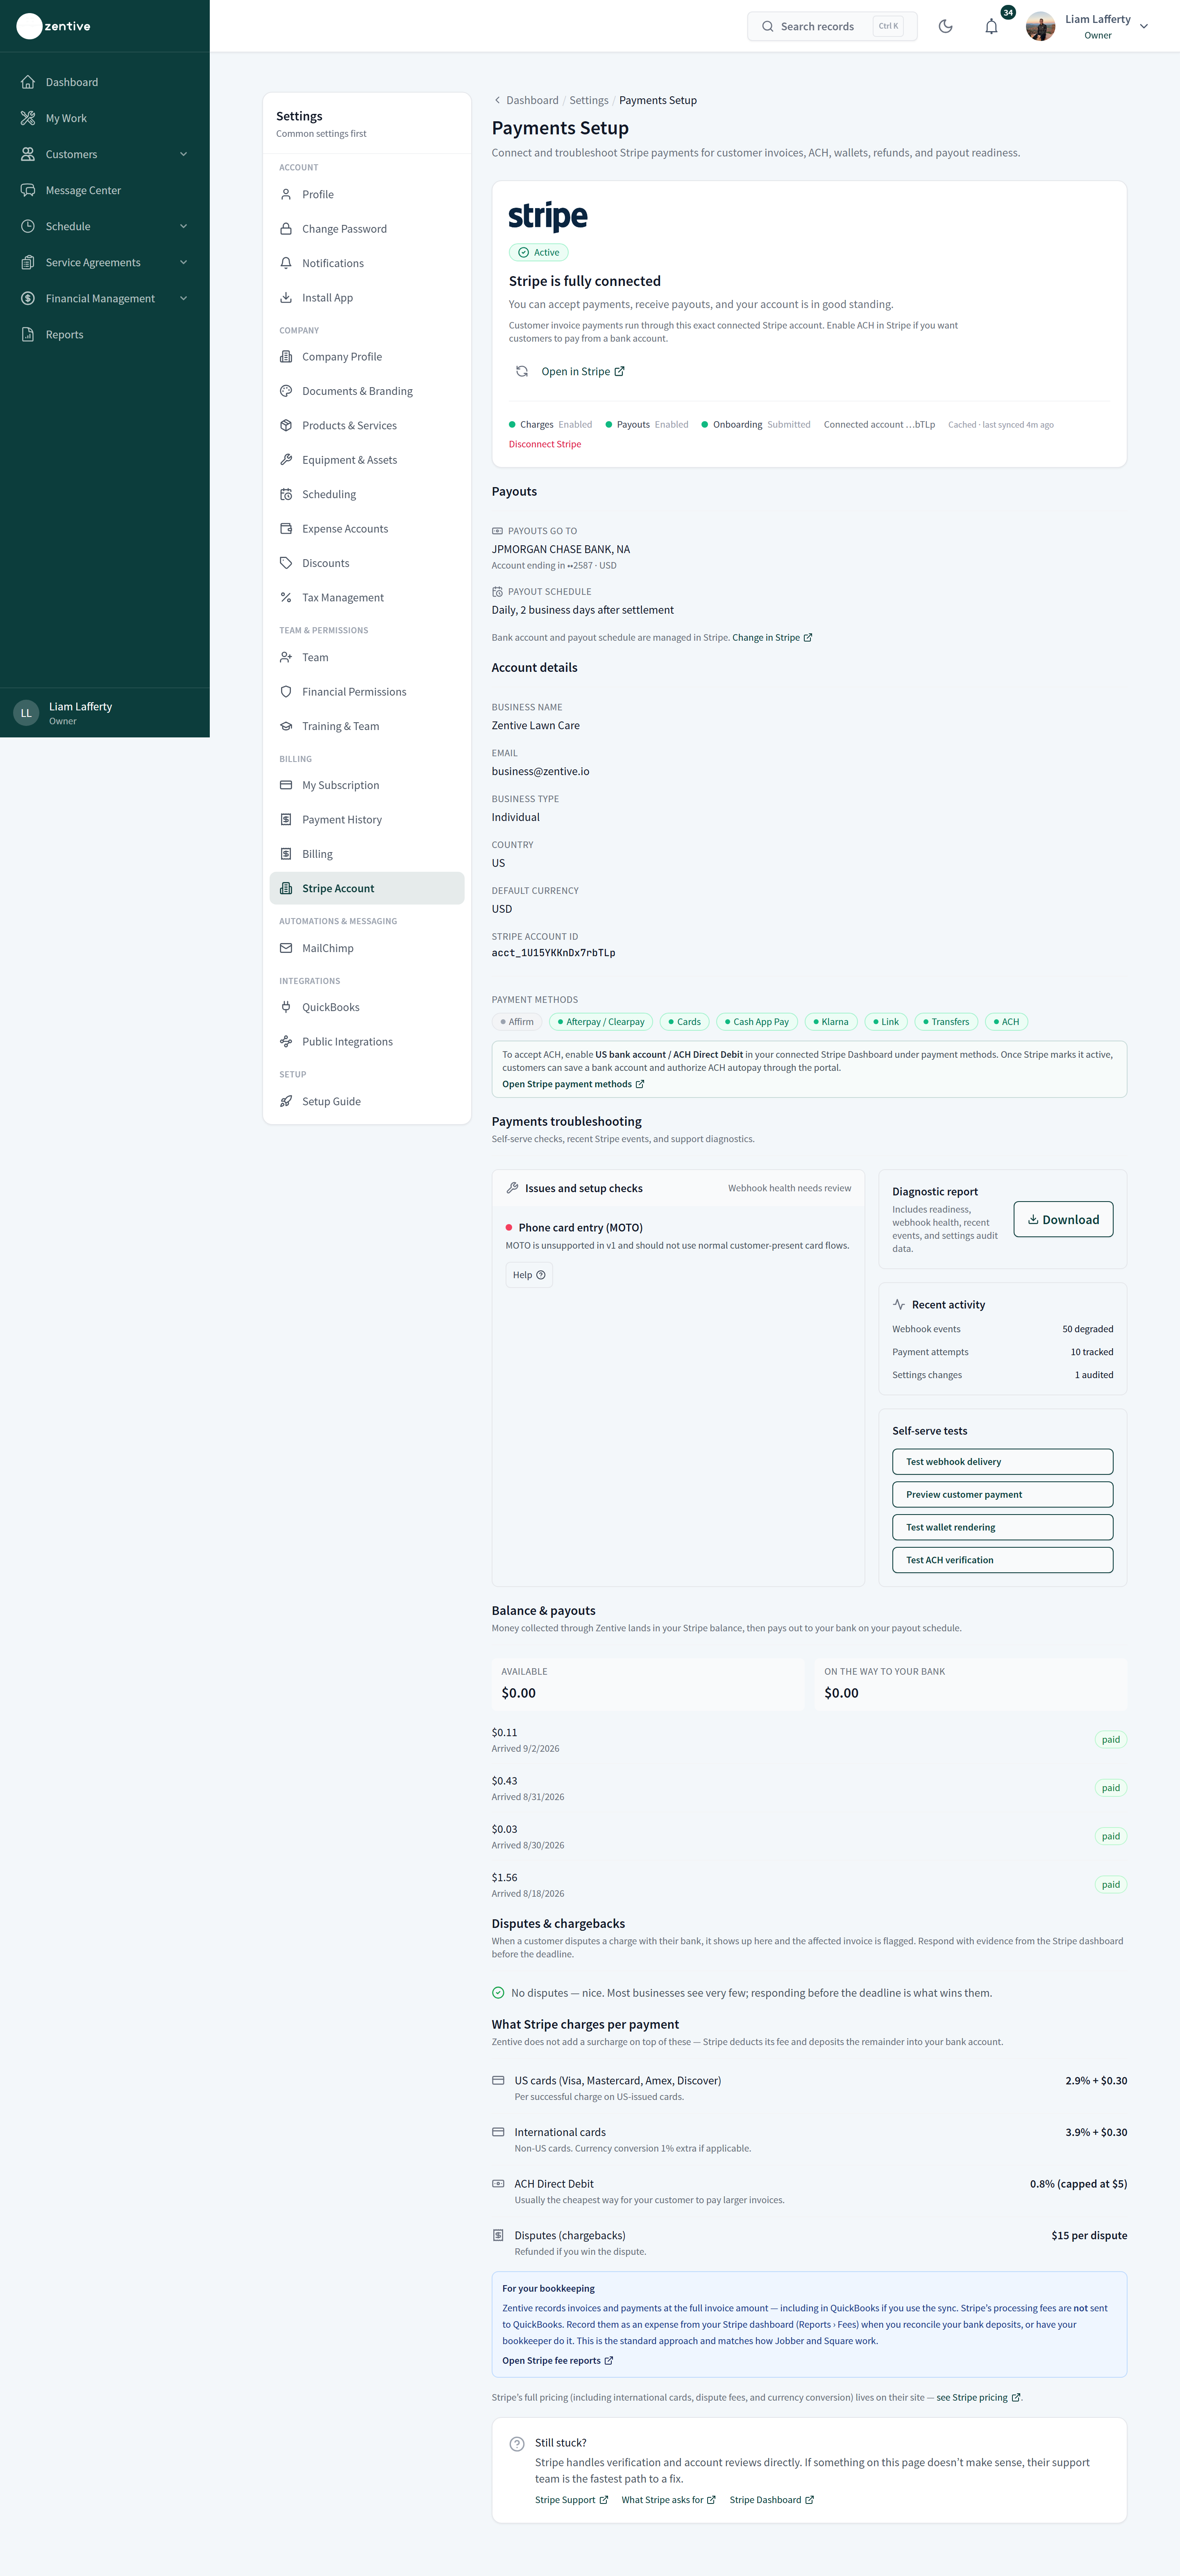1180x2576 pixels.
Task: Click the Liam Lafferty profile at sidebar bottom
Action: (104, 713)
